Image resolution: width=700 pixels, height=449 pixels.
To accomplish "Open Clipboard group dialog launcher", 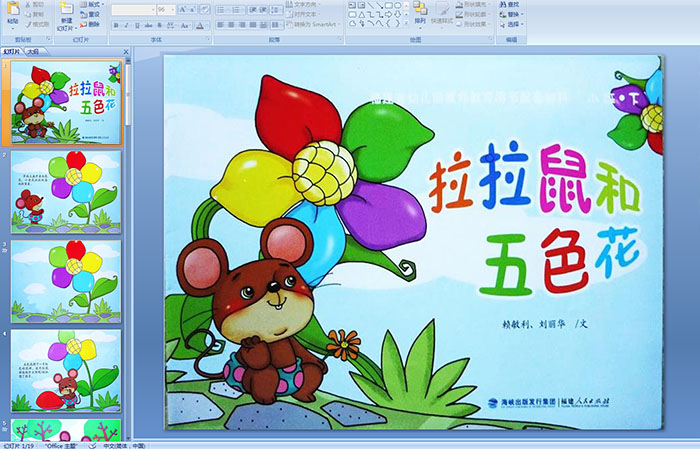I will click(x=49, y=40).
